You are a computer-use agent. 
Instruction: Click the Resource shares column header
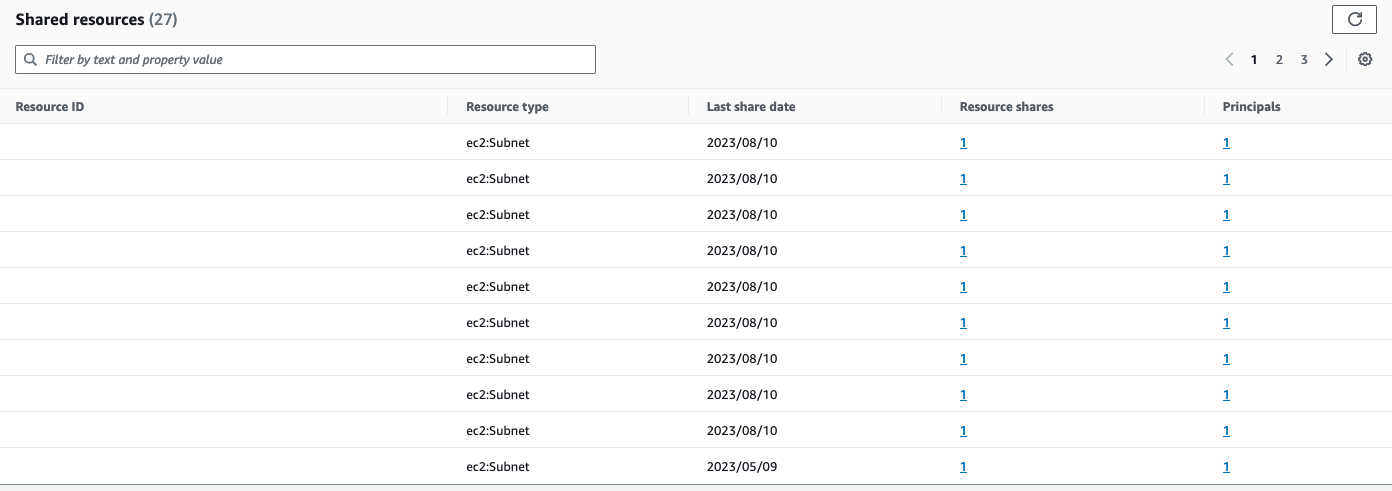click(1006, 107)
